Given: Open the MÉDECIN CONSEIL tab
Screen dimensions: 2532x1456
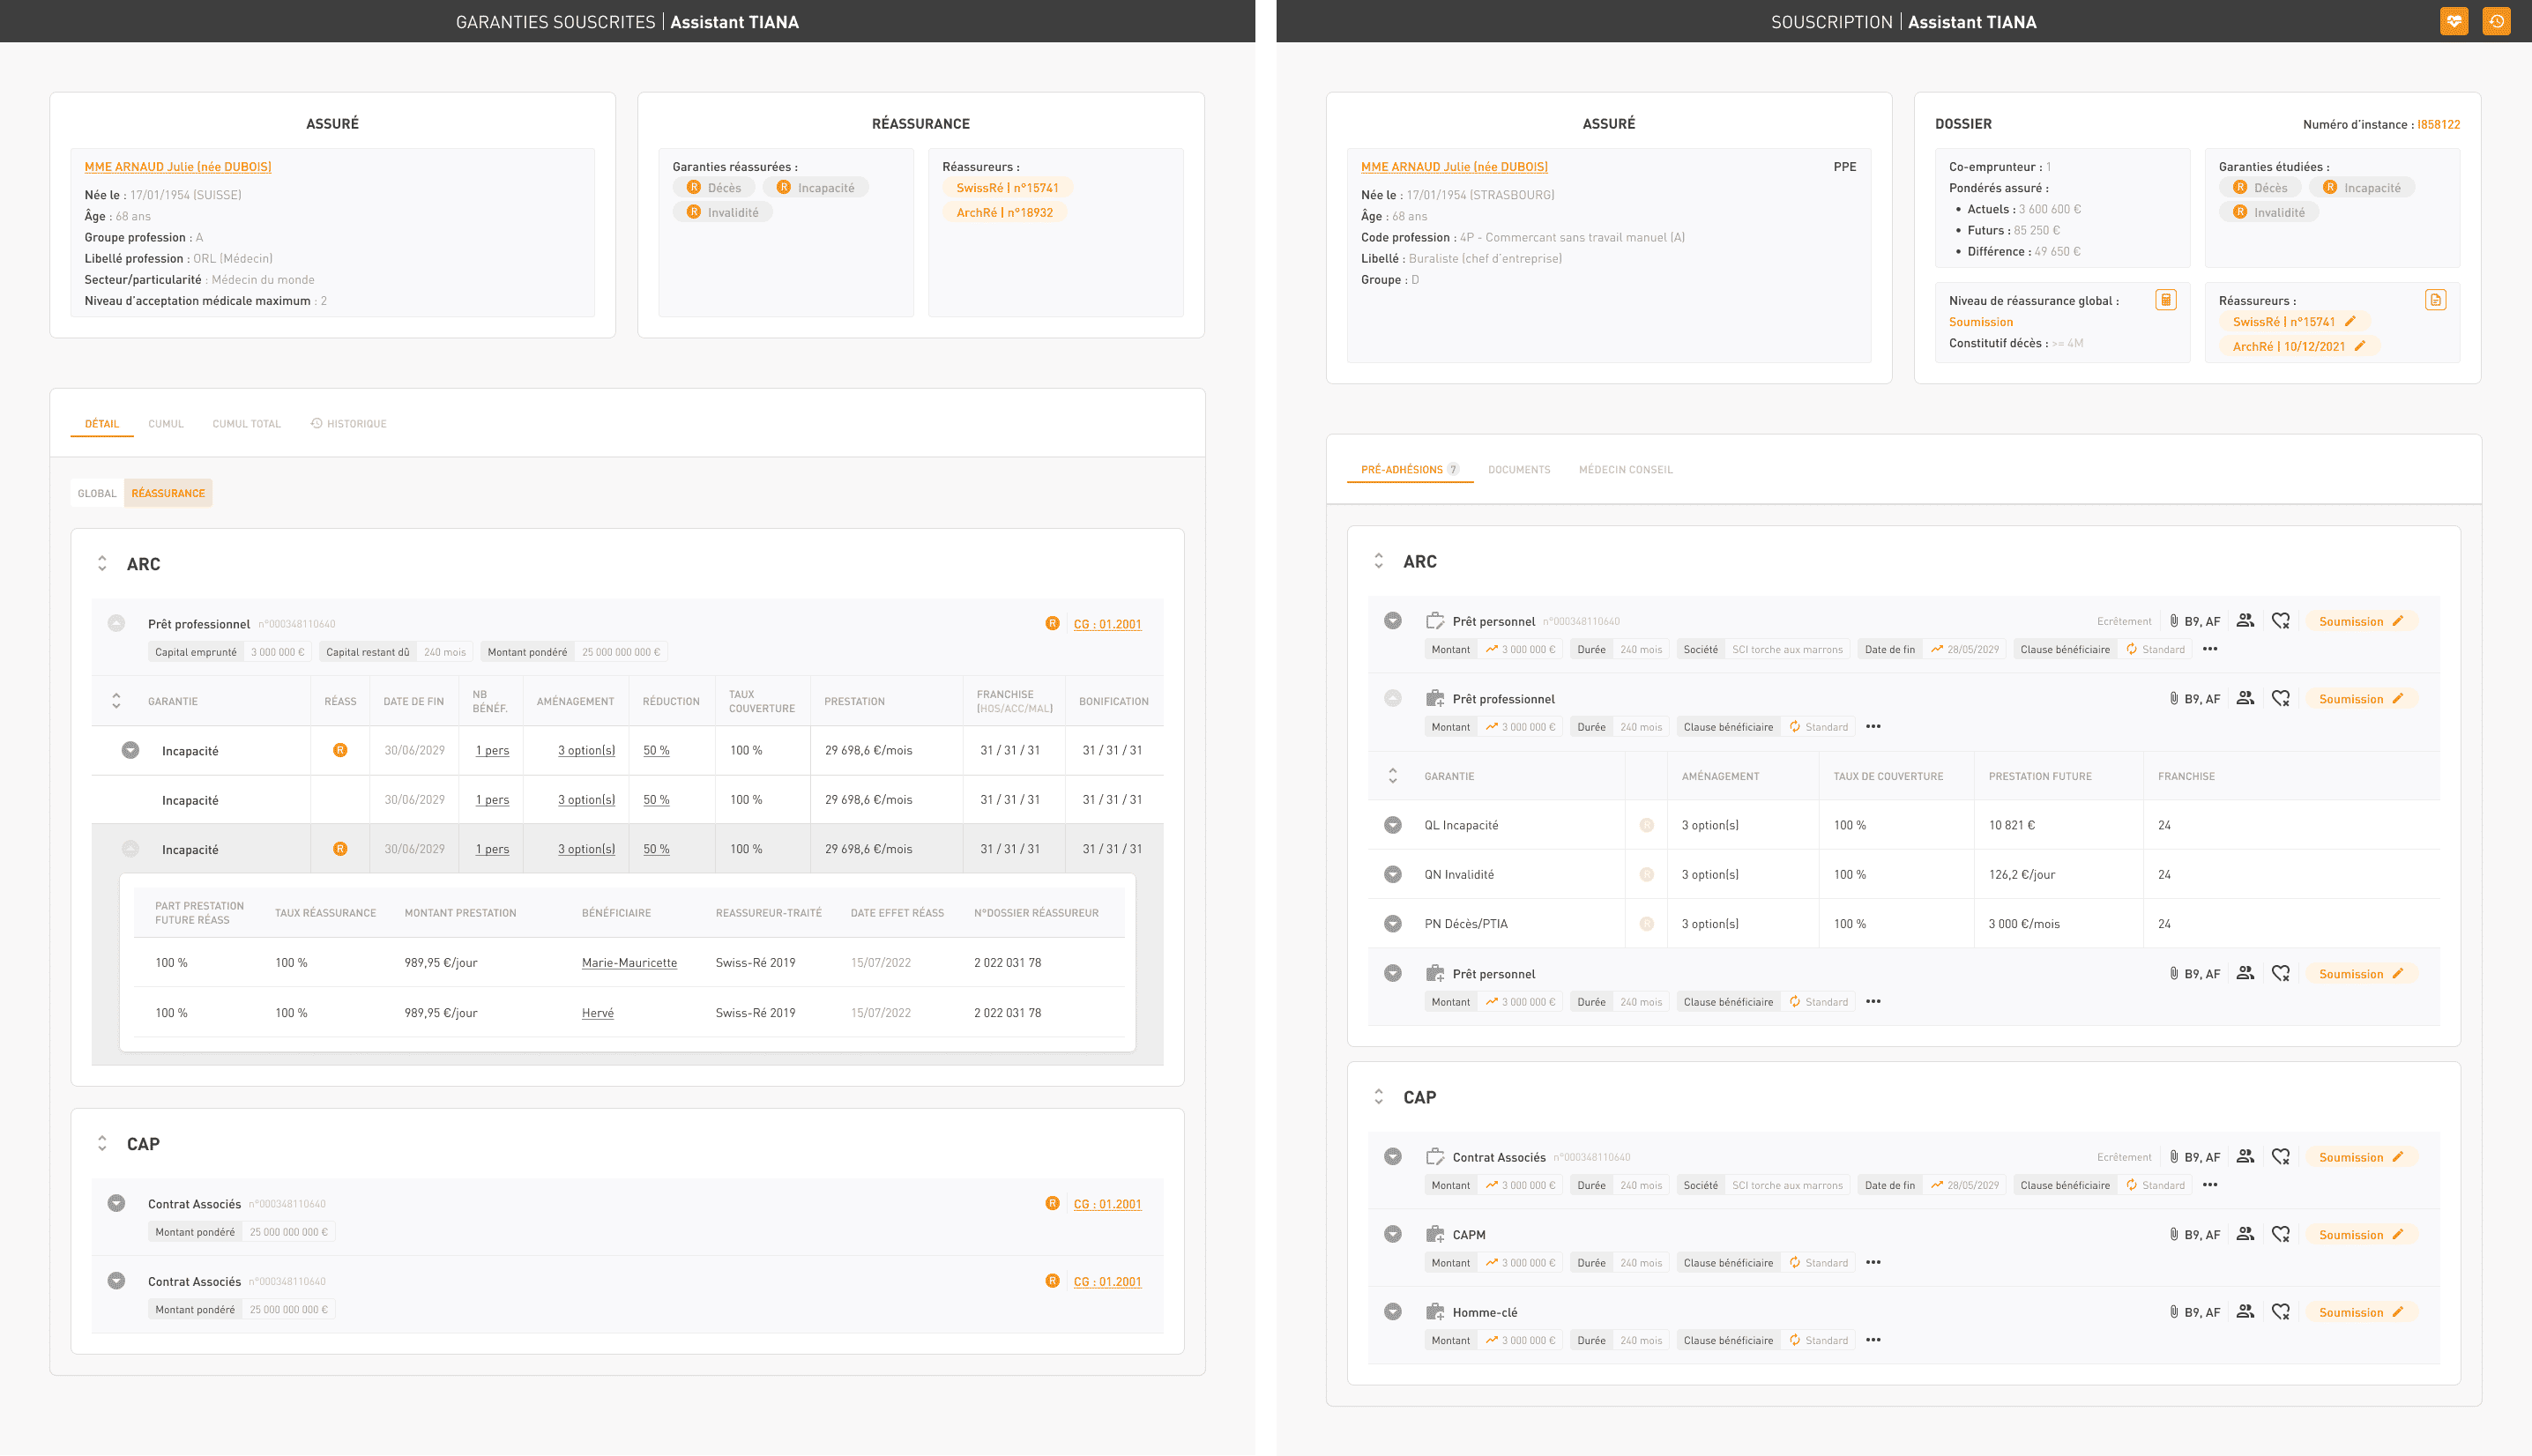Looking at the screenshot, I should coord(1625,470).
